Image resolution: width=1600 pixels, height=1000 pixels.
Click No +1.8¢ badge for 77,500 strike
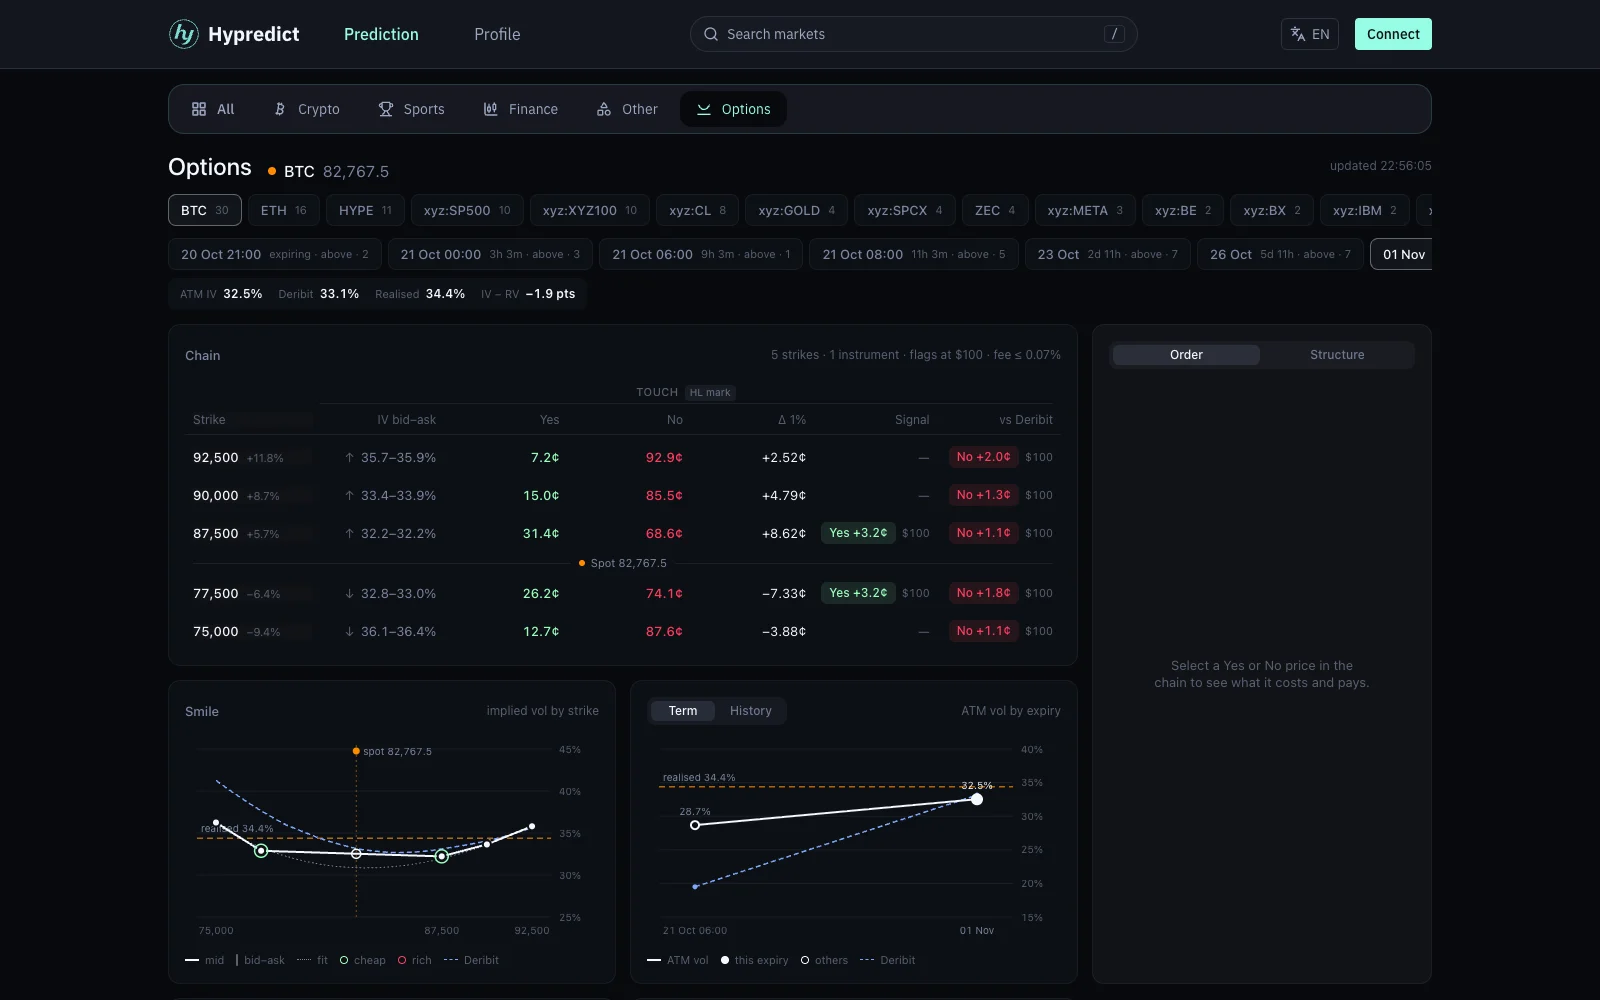point(983,593)
